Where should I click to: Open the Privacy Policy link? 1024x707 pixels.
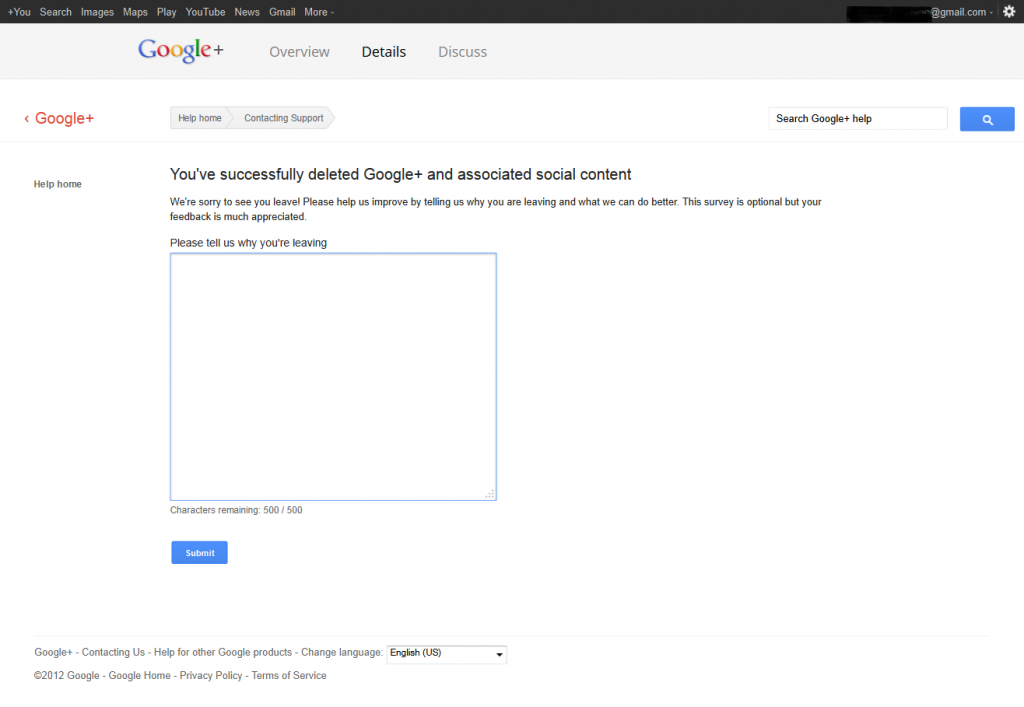pos(211,676)
